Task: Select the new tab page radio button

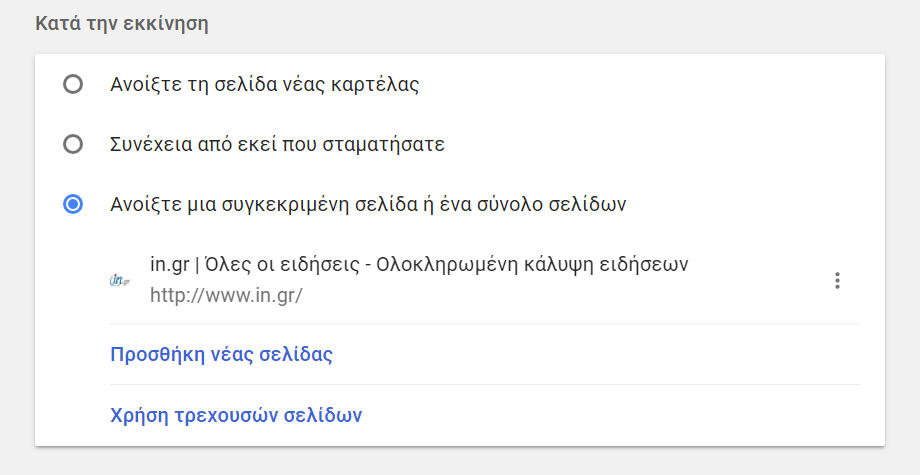Action: [x=73, y=84]
